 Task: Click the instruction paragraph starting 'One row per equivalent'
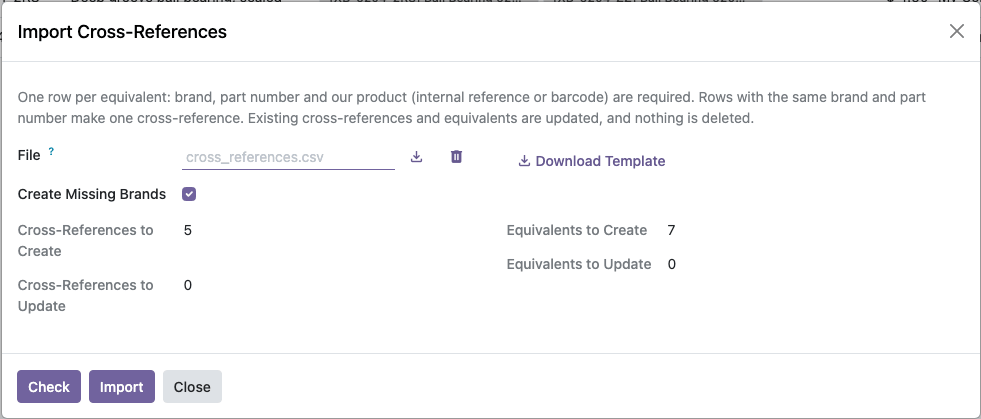click(x=472, y=108)
